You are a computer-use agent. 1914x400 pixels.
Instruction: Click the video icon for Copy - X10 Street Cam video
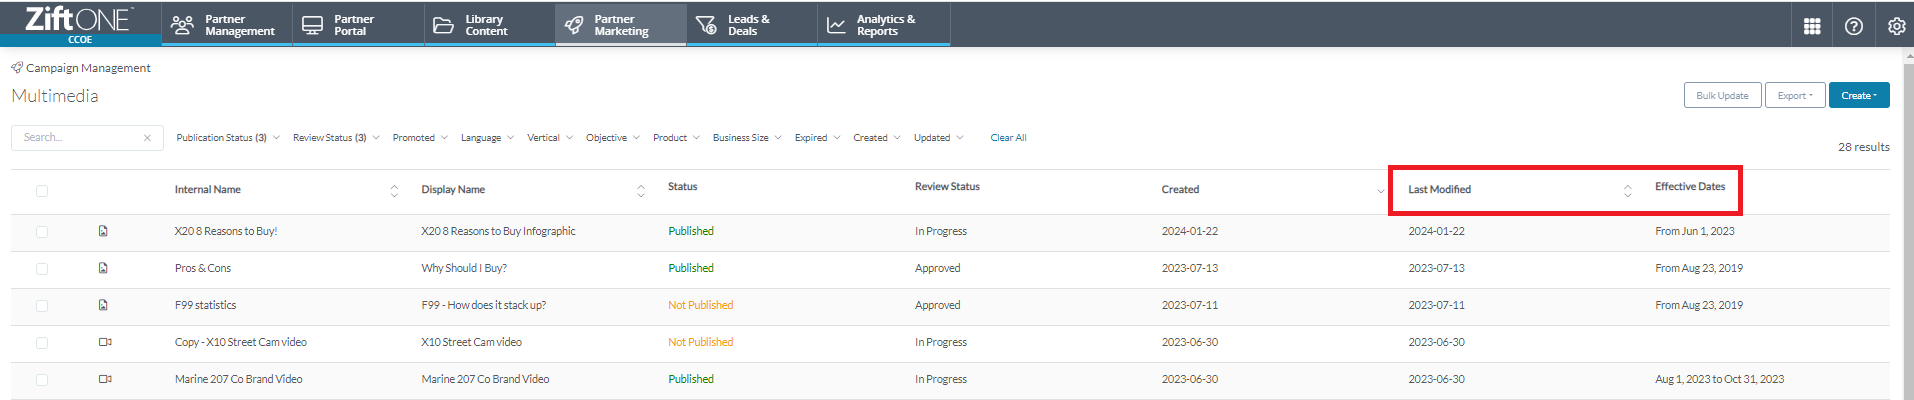[105, 342]
